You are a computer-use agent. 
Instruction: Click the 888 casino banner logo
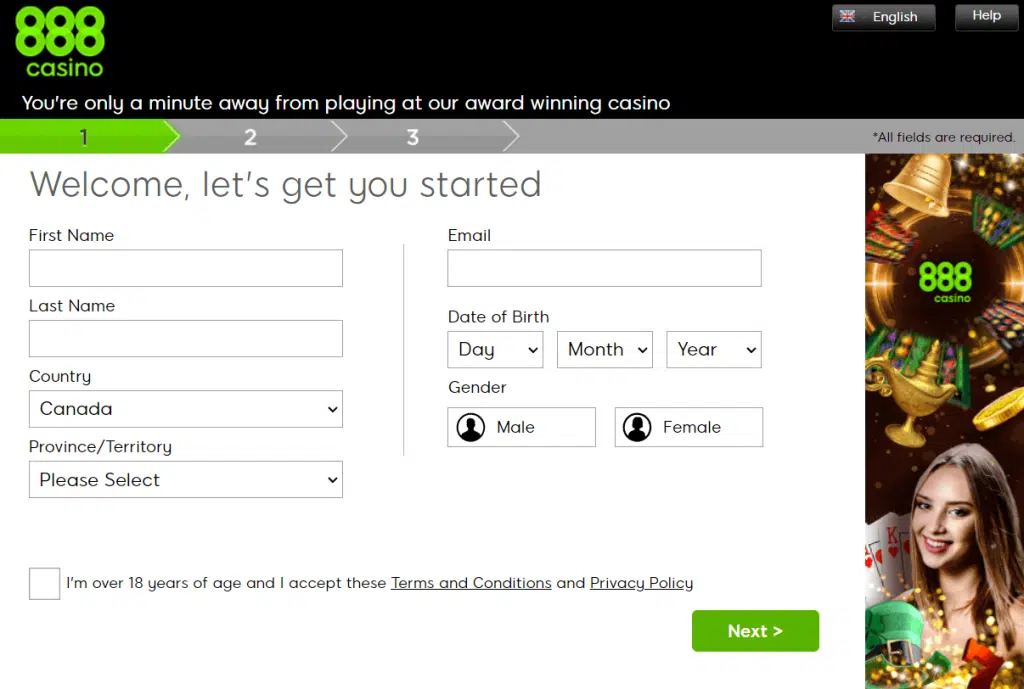(944, 280)
